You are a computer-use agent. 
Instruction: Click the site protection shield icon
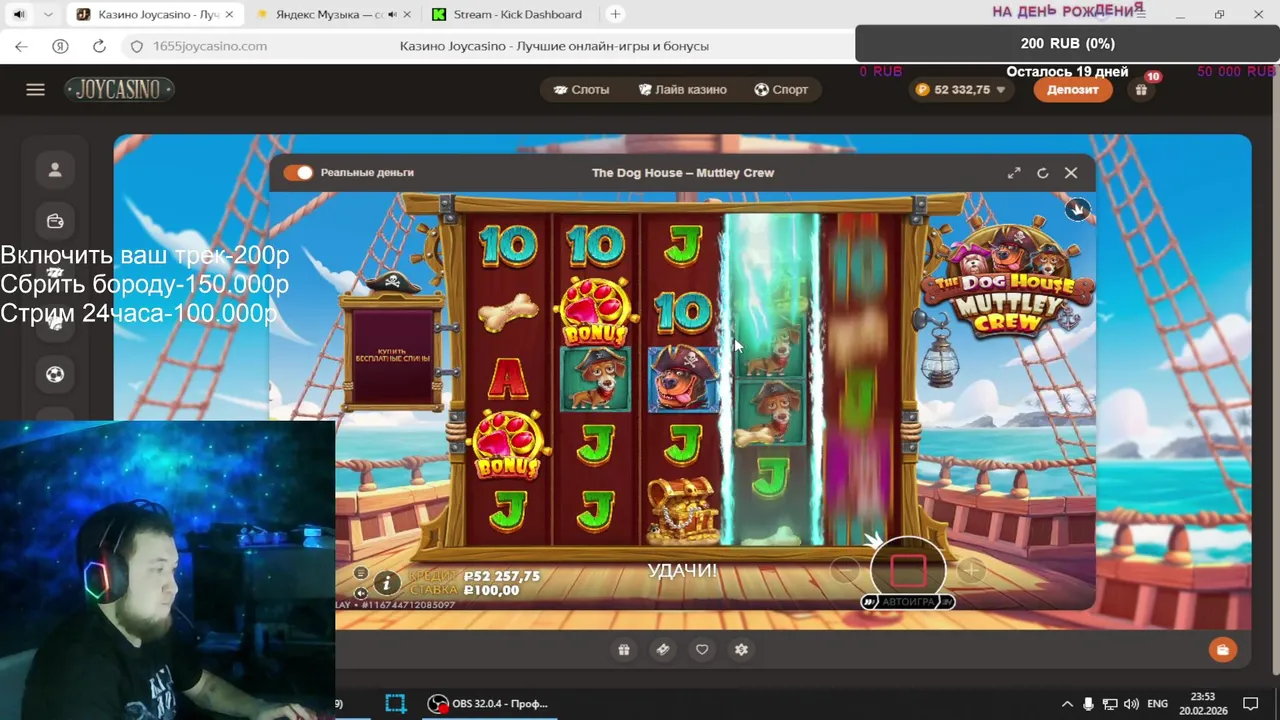pos(138,46)
